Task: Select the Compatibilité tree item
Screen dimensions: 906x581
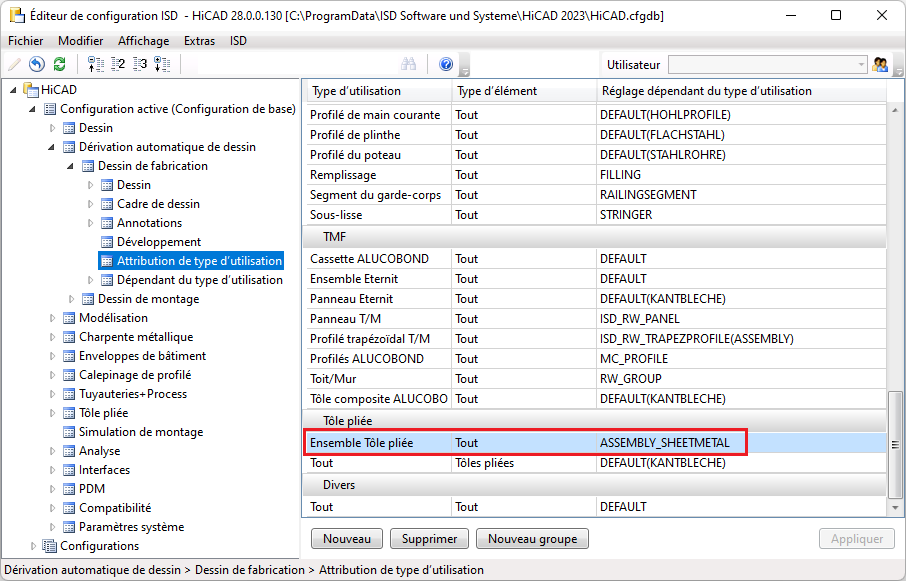Action: (x=115, y=508)
